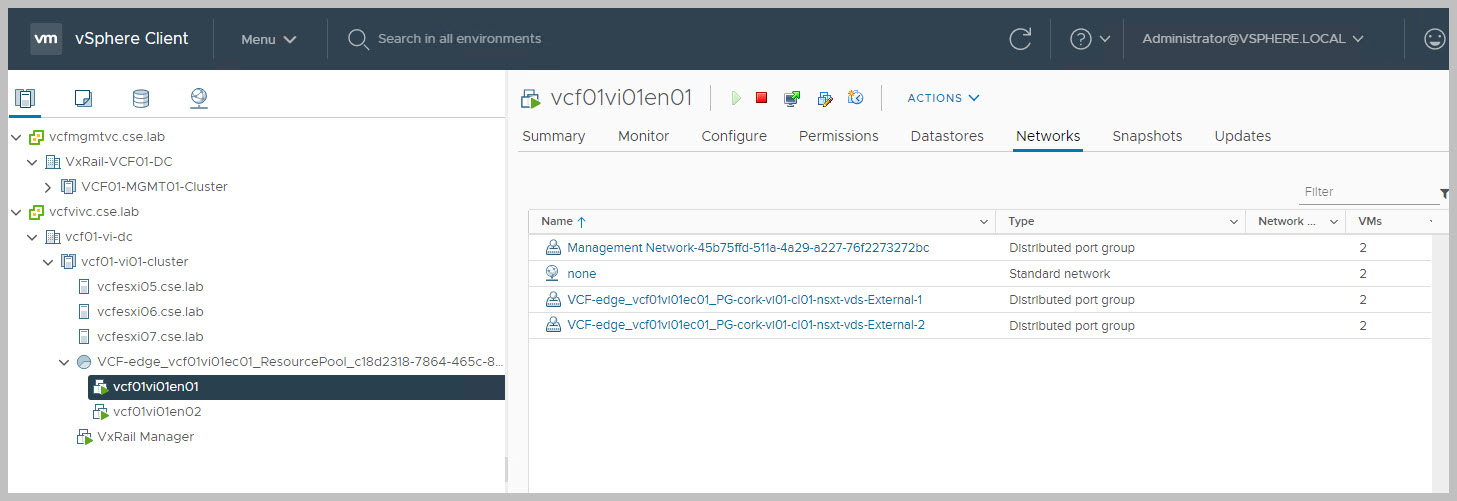
Task: Click the Edit Settings toolbar icon
Action: [x=824, y=98]
